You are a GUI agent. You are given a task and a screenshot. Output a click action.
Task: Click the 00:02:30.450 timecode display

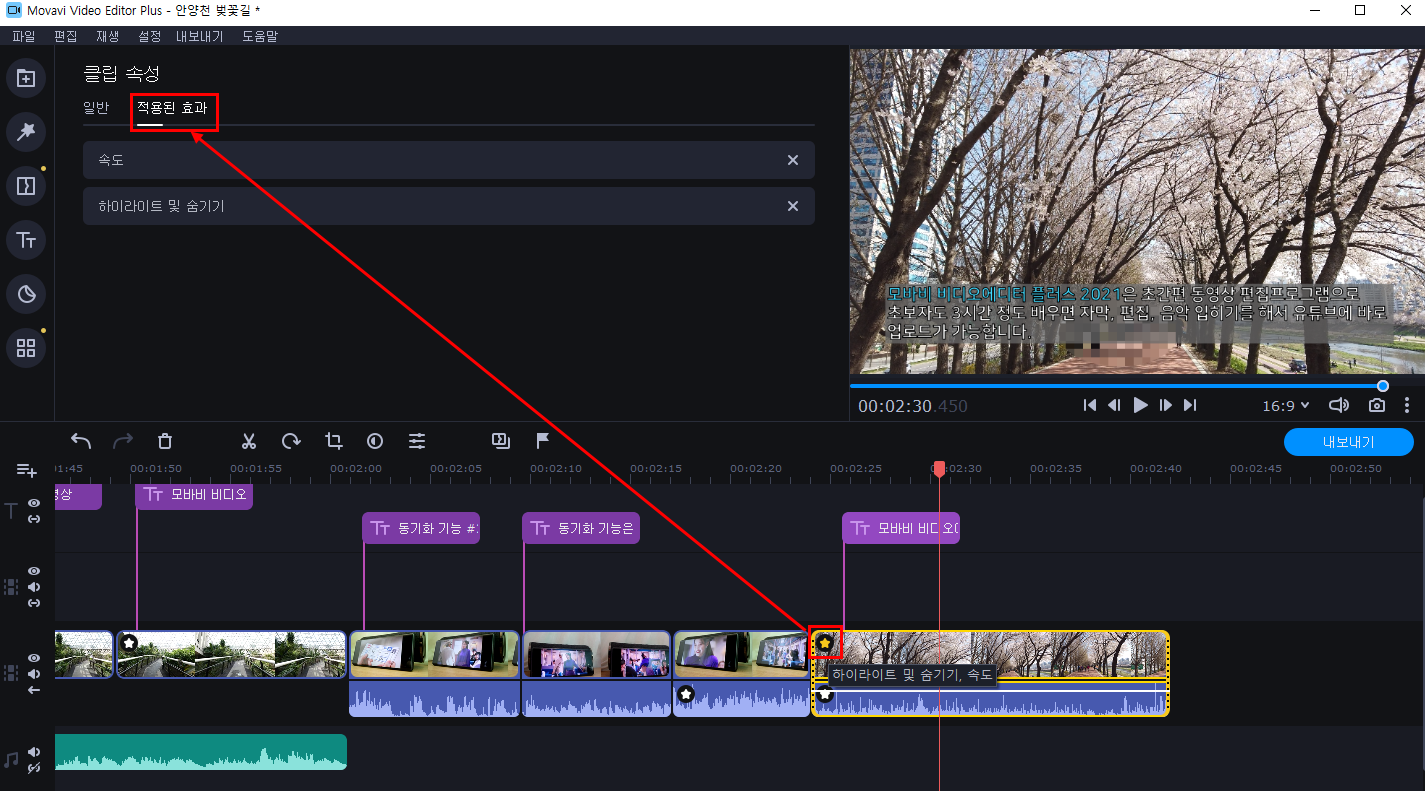pyautogui.click(x=913, y=406)
